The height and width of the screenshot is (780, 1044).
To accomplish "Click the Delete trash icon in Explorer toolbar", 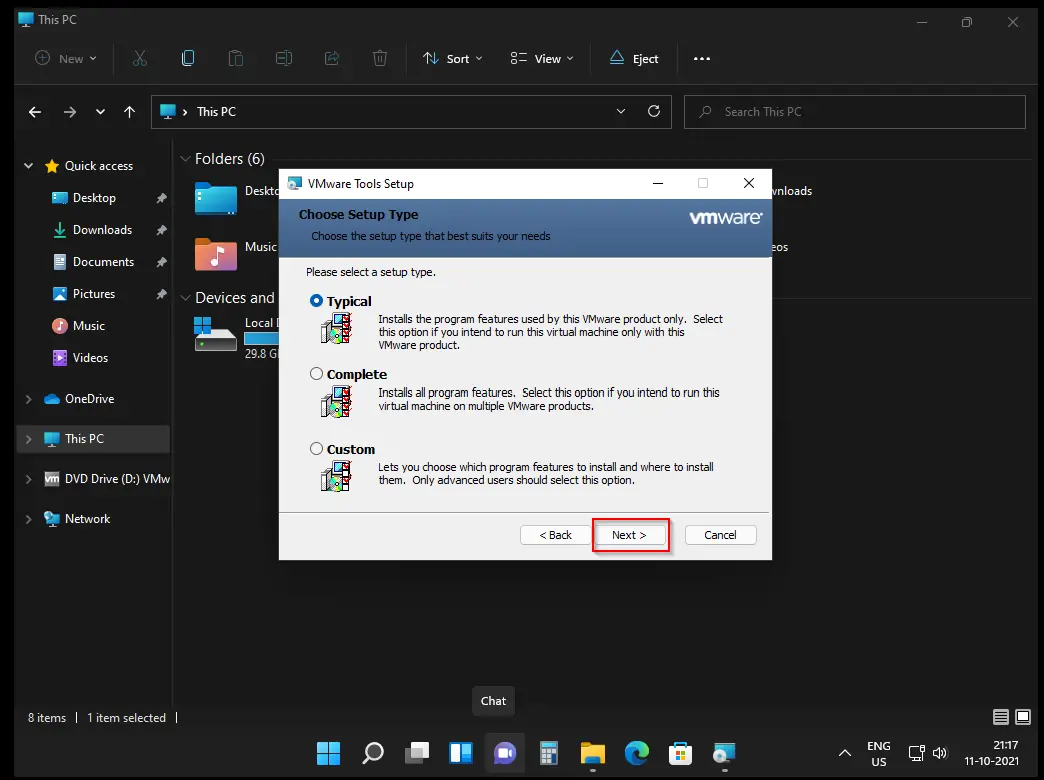I will click(380, 59).
